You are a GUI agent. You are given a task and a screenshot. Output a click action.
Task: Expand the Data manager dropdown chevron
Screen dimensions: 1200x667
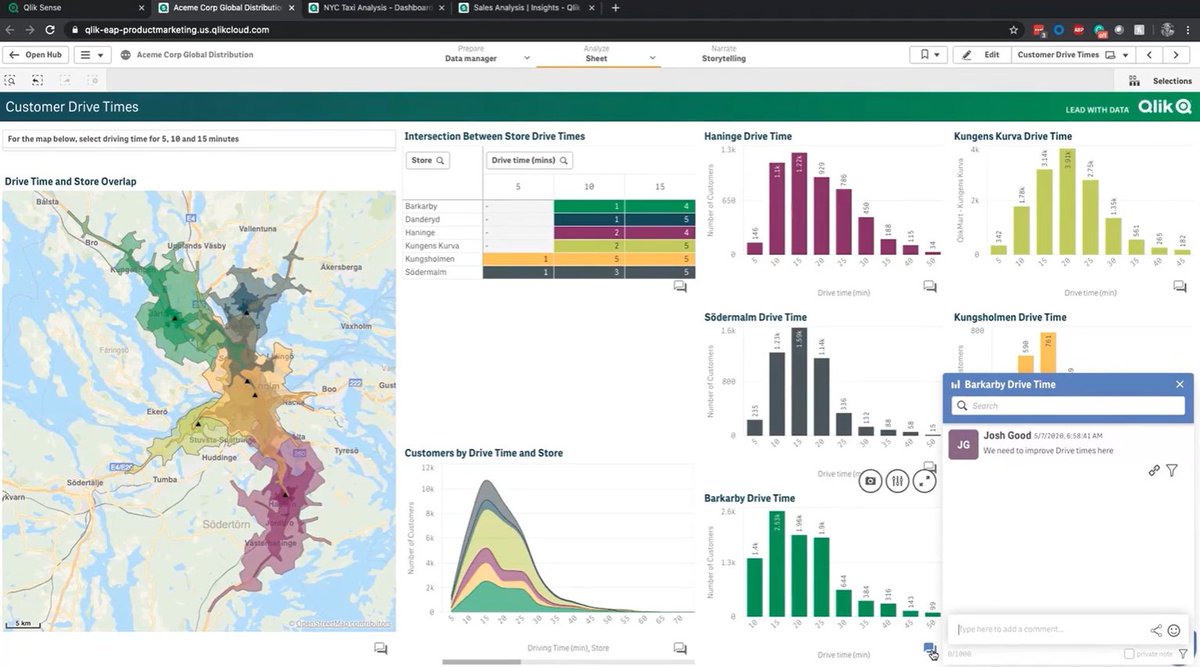(x=525, y=59)
